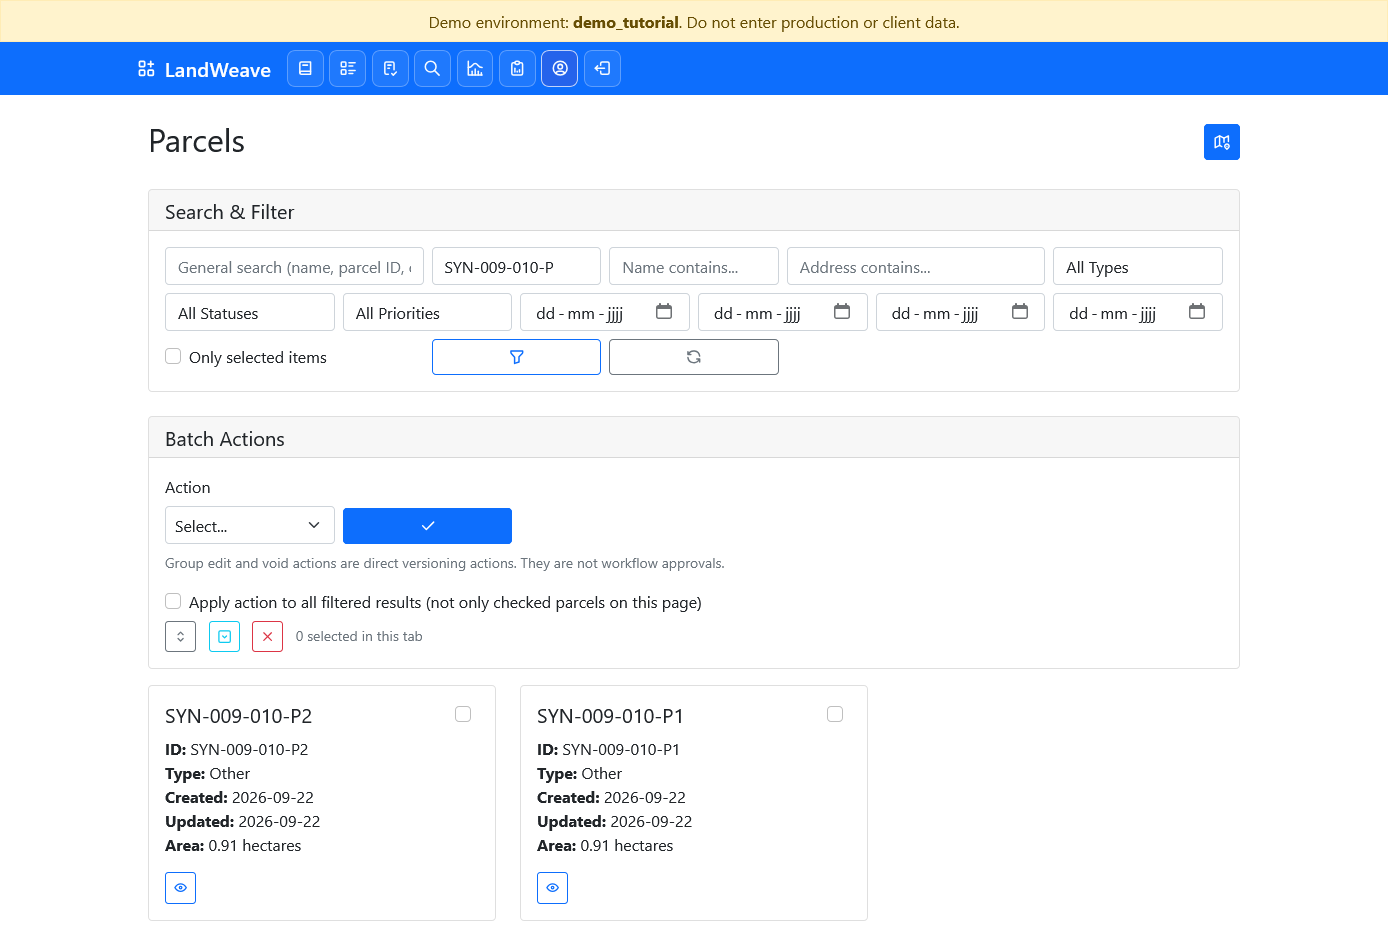This screenshot has width=1388, height=937.
Task: Open calendar picker on first date field
Action: pos(664,312)
